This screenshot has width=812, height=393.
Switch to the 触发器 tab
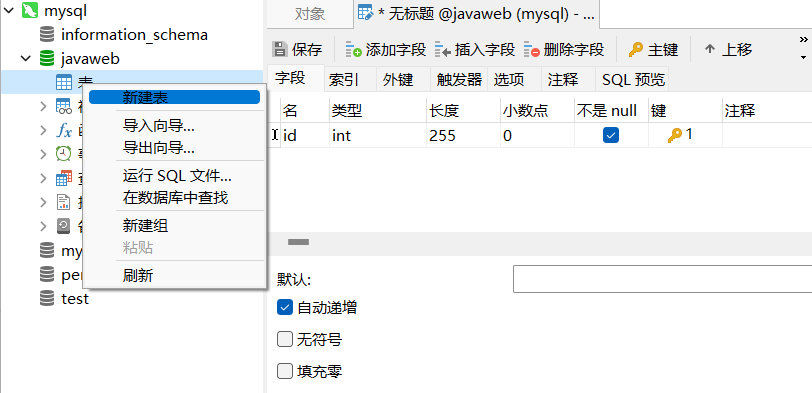[x=459, y=80]
